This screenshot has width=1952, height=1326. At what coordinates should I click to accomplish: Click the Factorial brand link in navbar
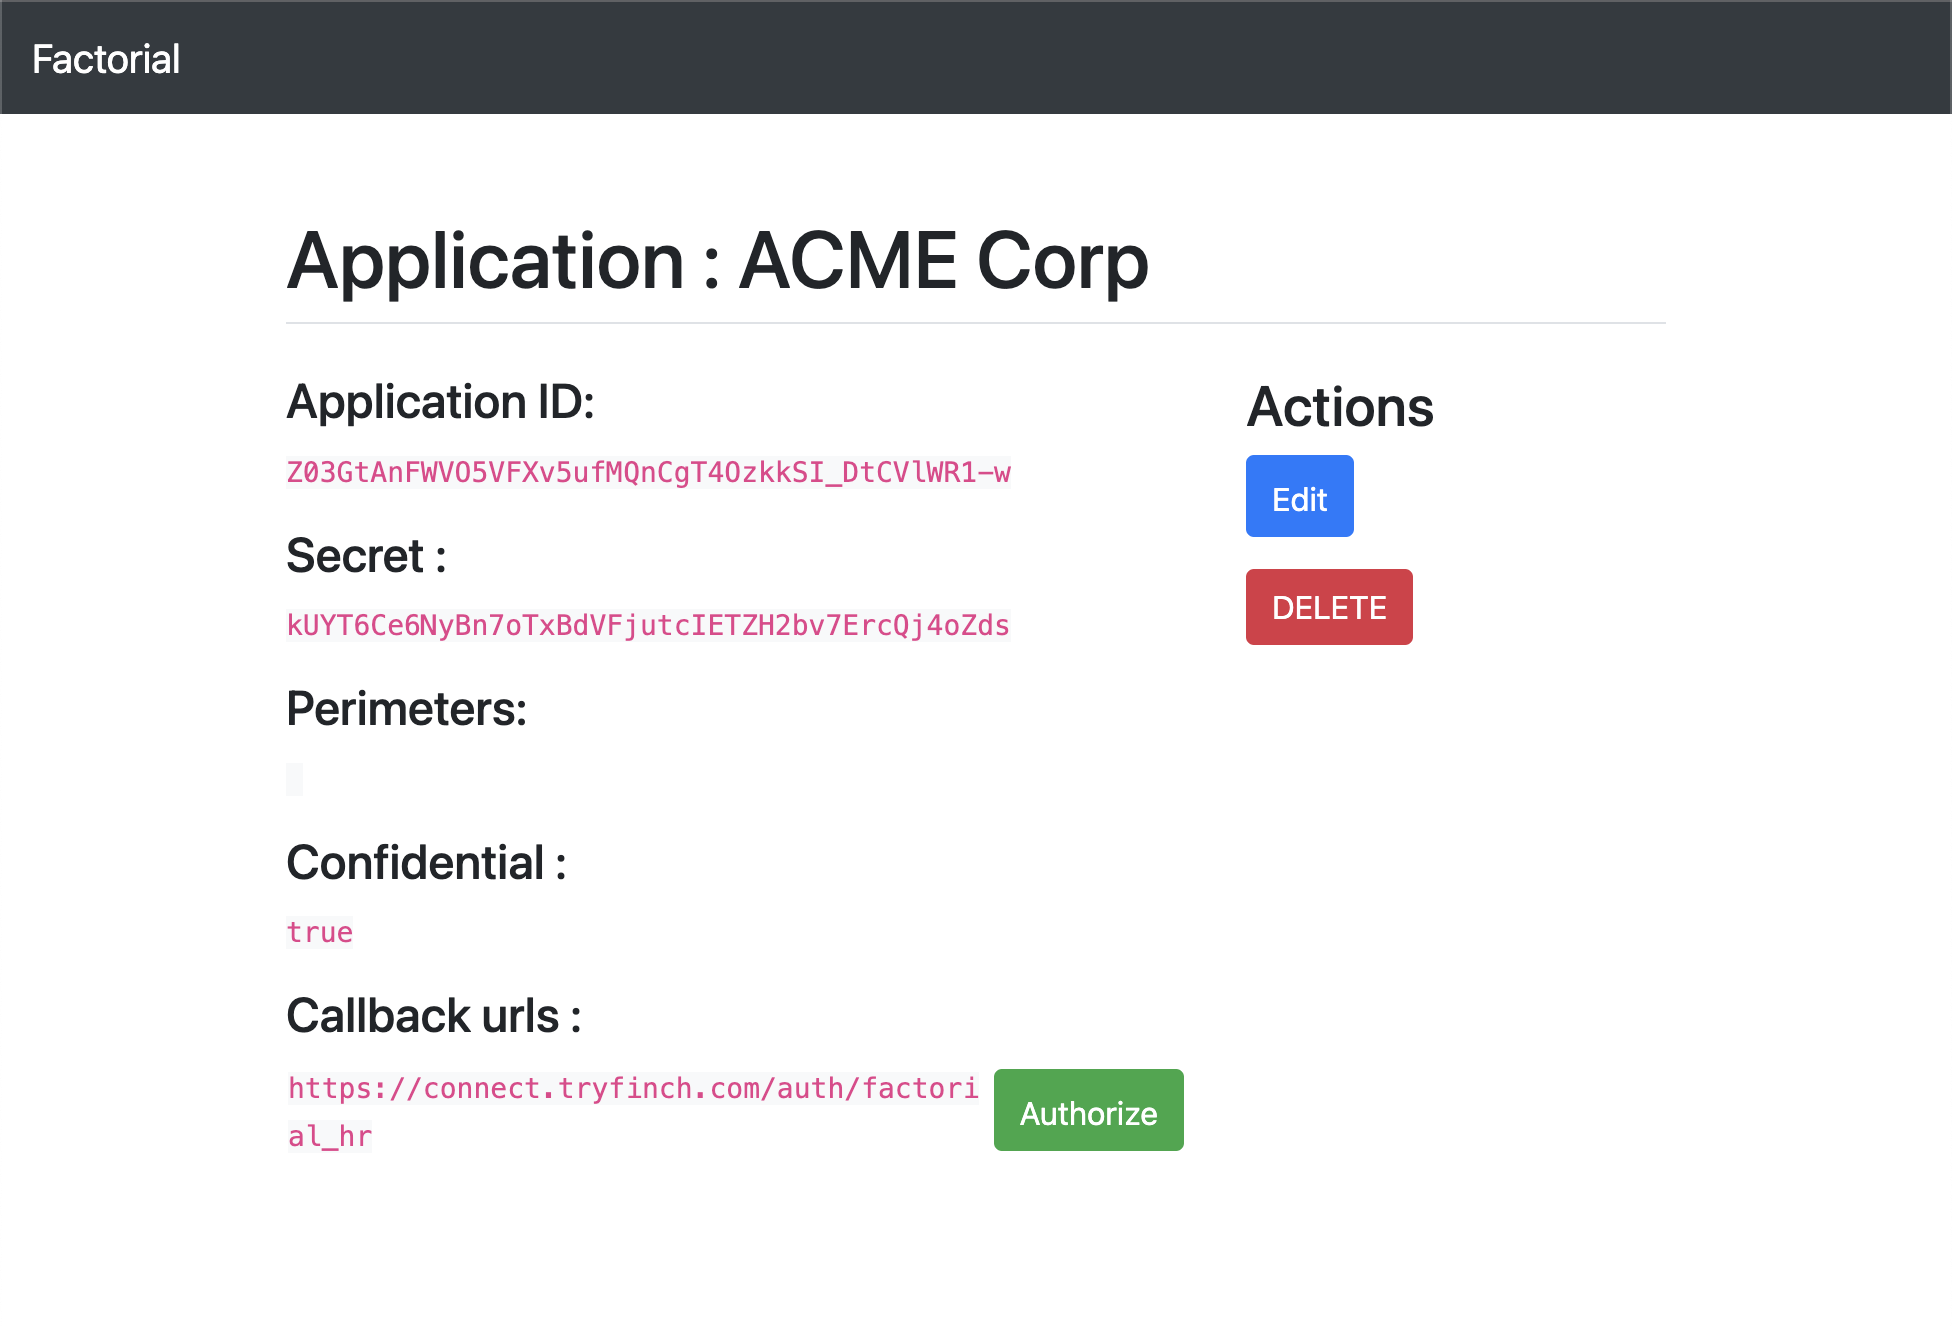[x=106, y=59]
